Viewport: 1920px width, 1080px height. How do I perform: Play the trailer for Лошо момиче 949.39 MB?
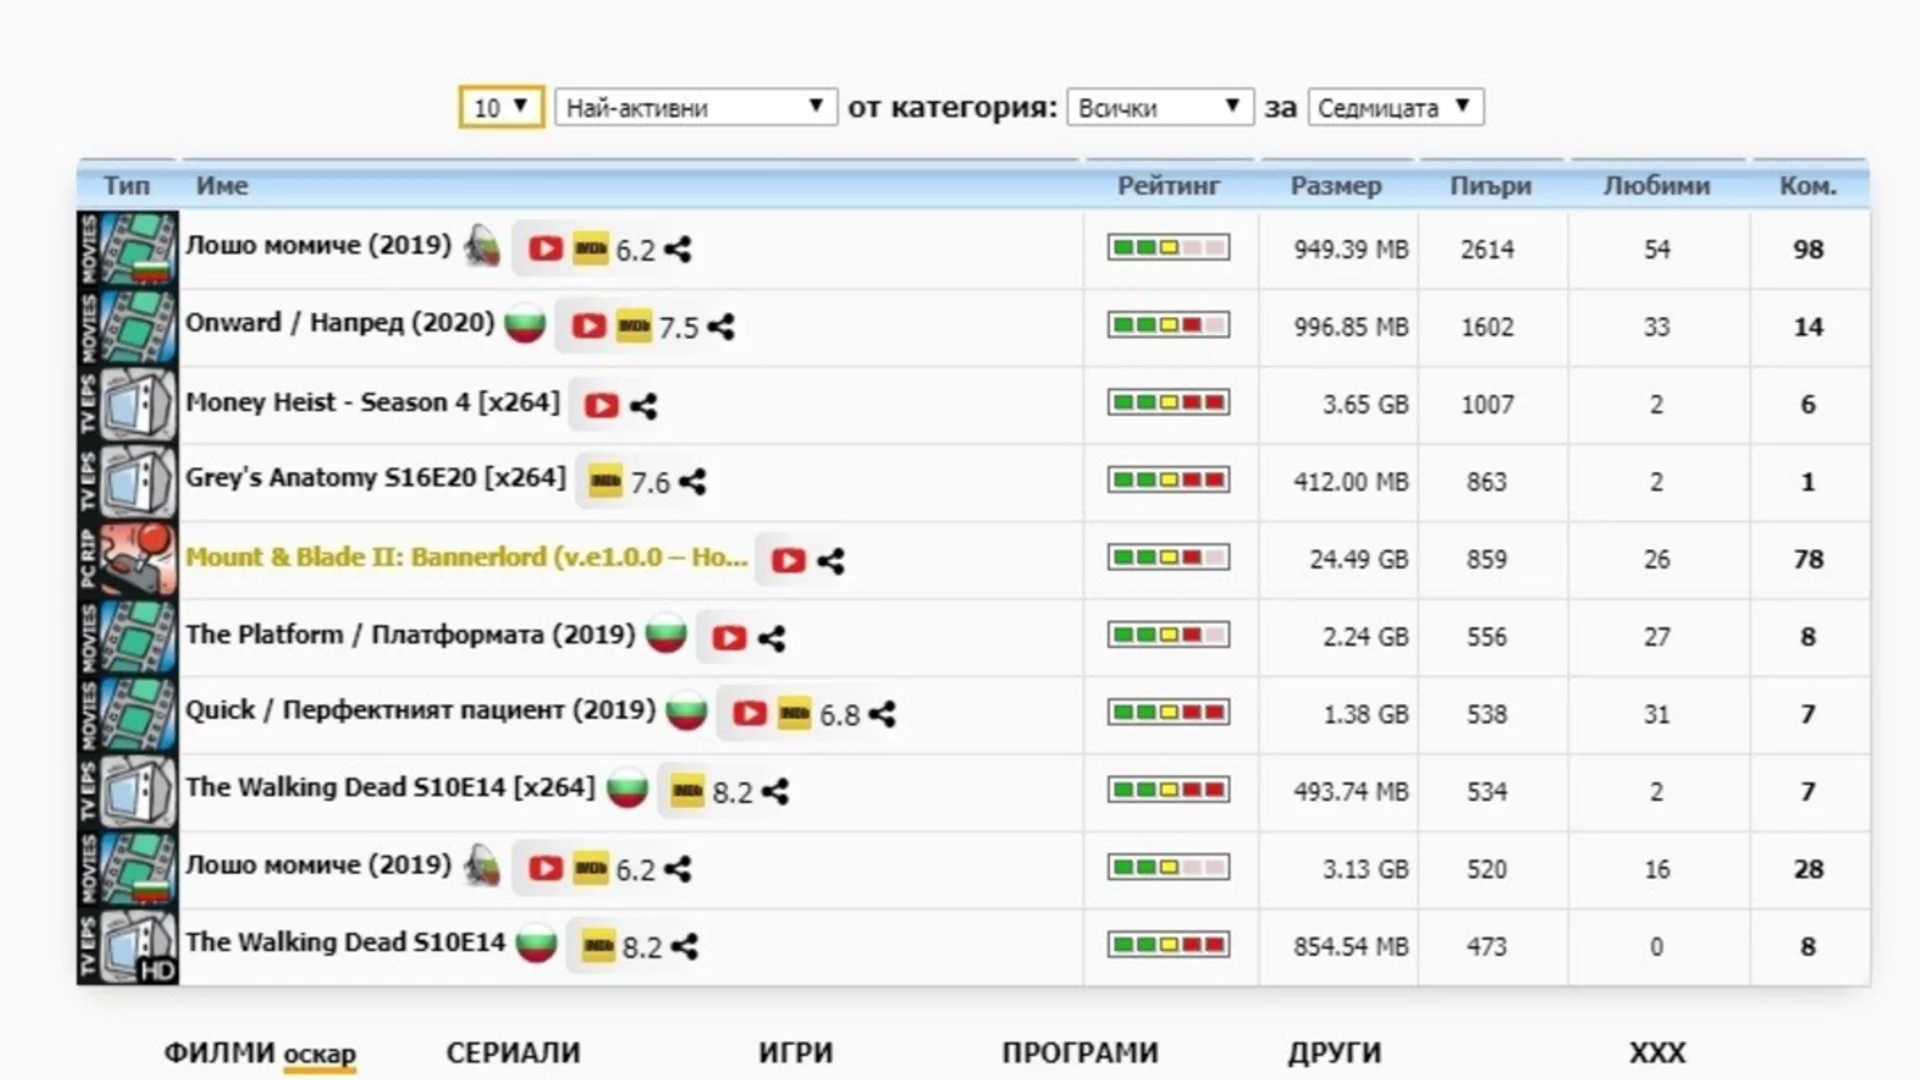tap(545, 249)
